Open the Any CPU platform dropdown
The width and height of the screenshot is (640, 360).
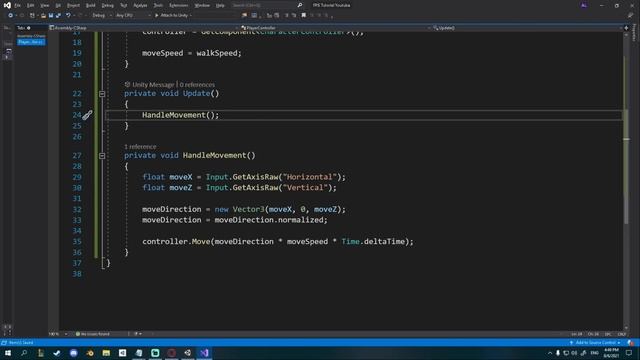(133, 16)
